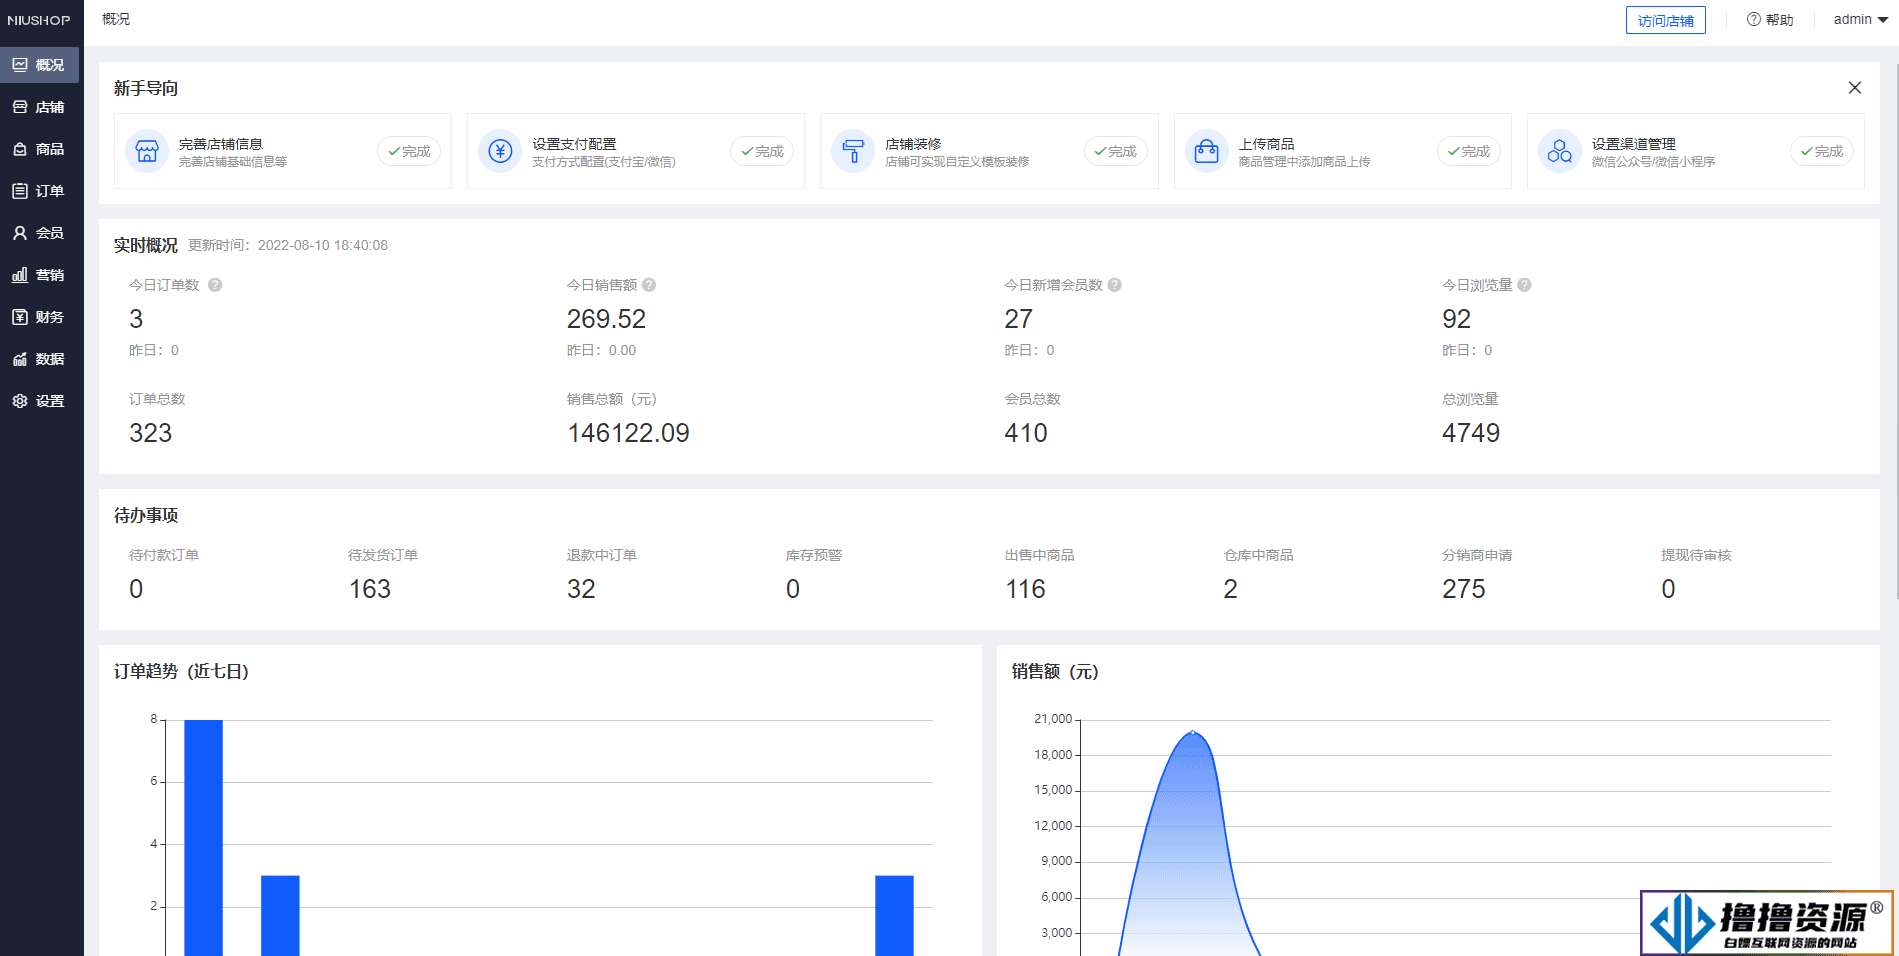Click the tallest bar in 订单趋势 chart
1899x956 pixels.
(x=203, y=838)
